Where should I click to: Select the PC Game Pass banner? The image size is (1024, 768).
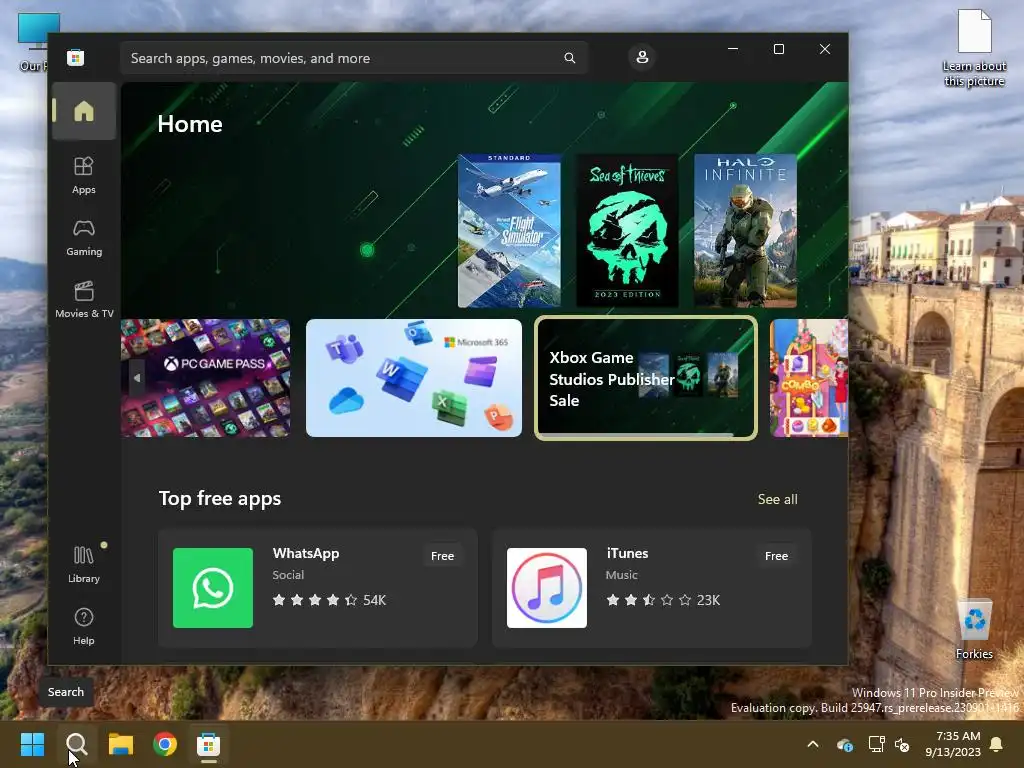pyautogui.click(x=206, y=378)
